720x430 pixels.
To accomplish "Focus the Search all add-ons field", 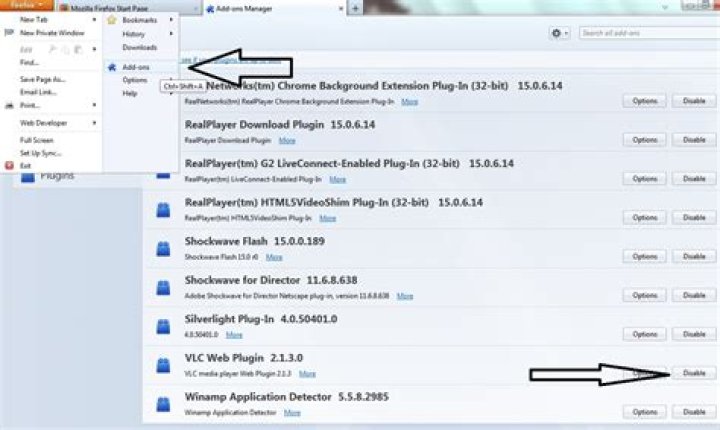I will (x=649, y=33).
